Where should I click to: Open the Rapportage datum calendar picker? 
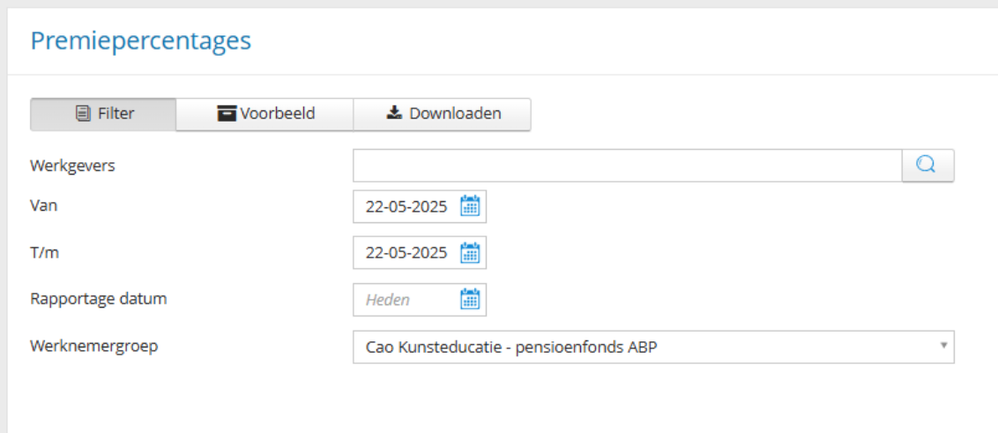click(470, 299)
